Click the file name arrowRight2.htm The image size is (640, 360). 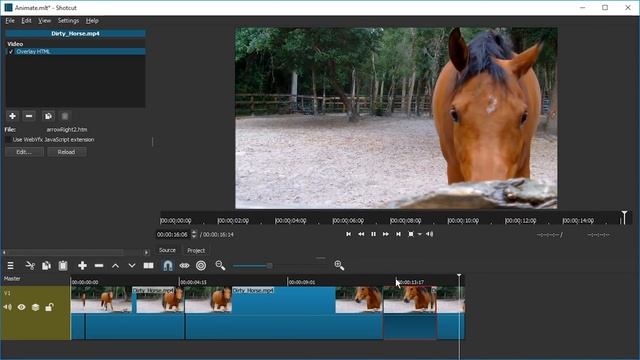[67, 129]
